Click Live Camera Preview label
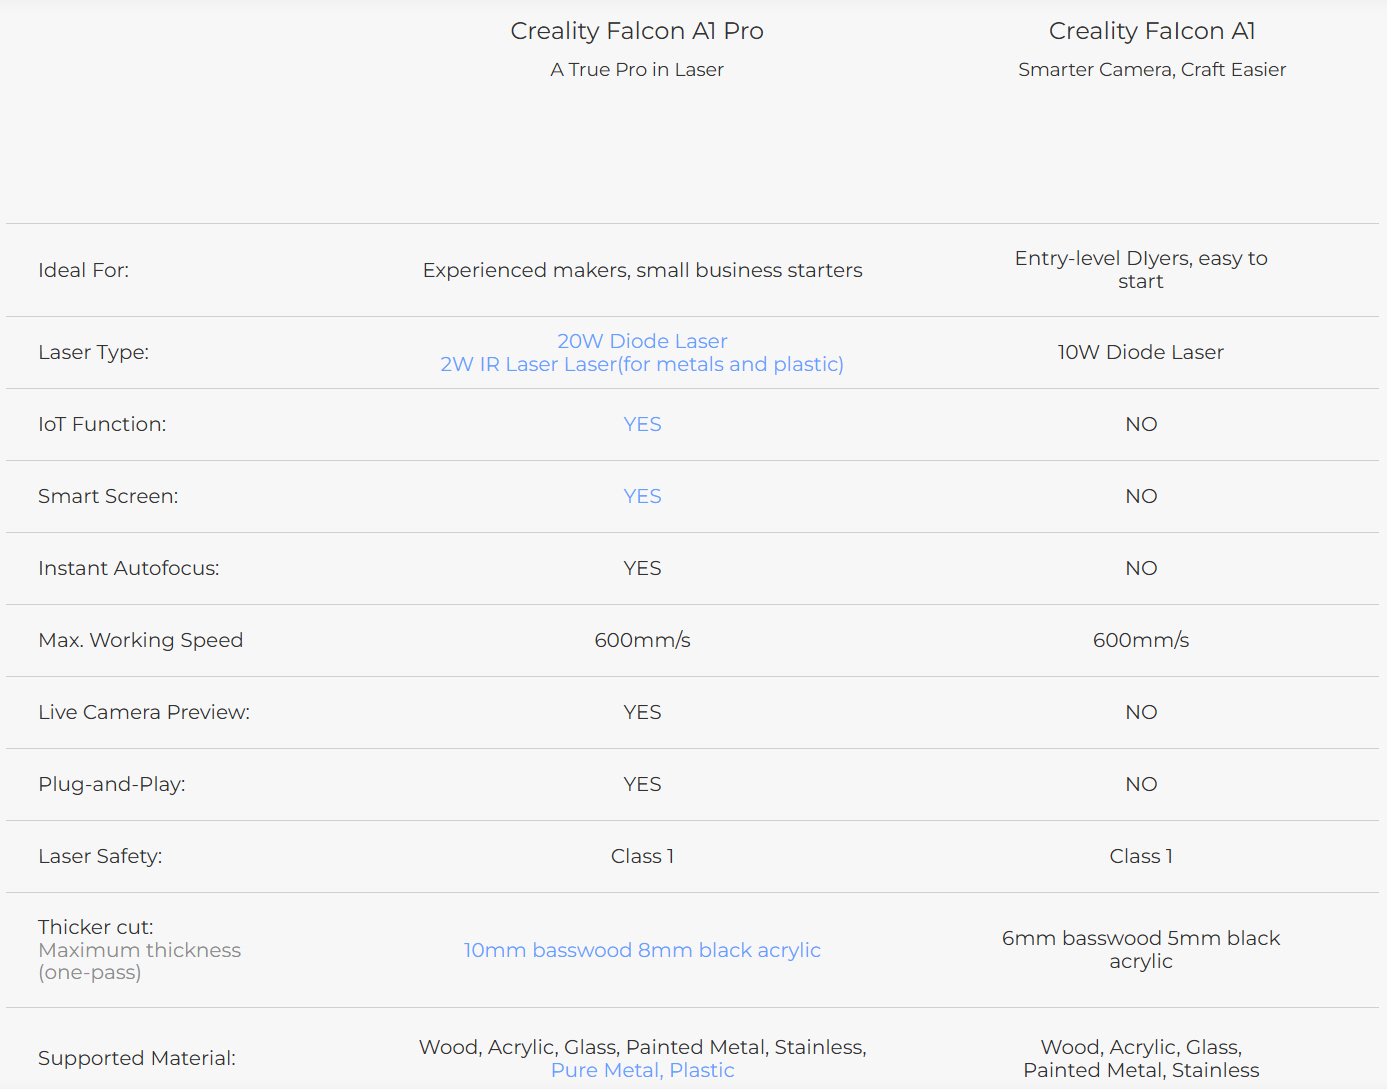 144,712
